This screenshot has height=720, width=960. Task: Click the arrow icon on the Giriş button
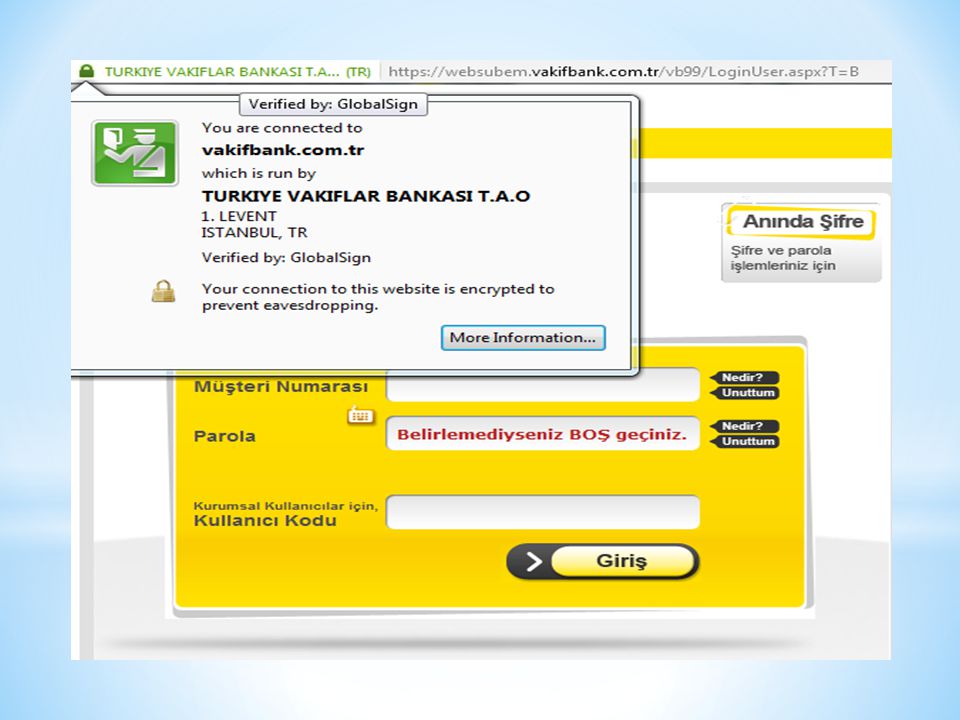(533, 561)
